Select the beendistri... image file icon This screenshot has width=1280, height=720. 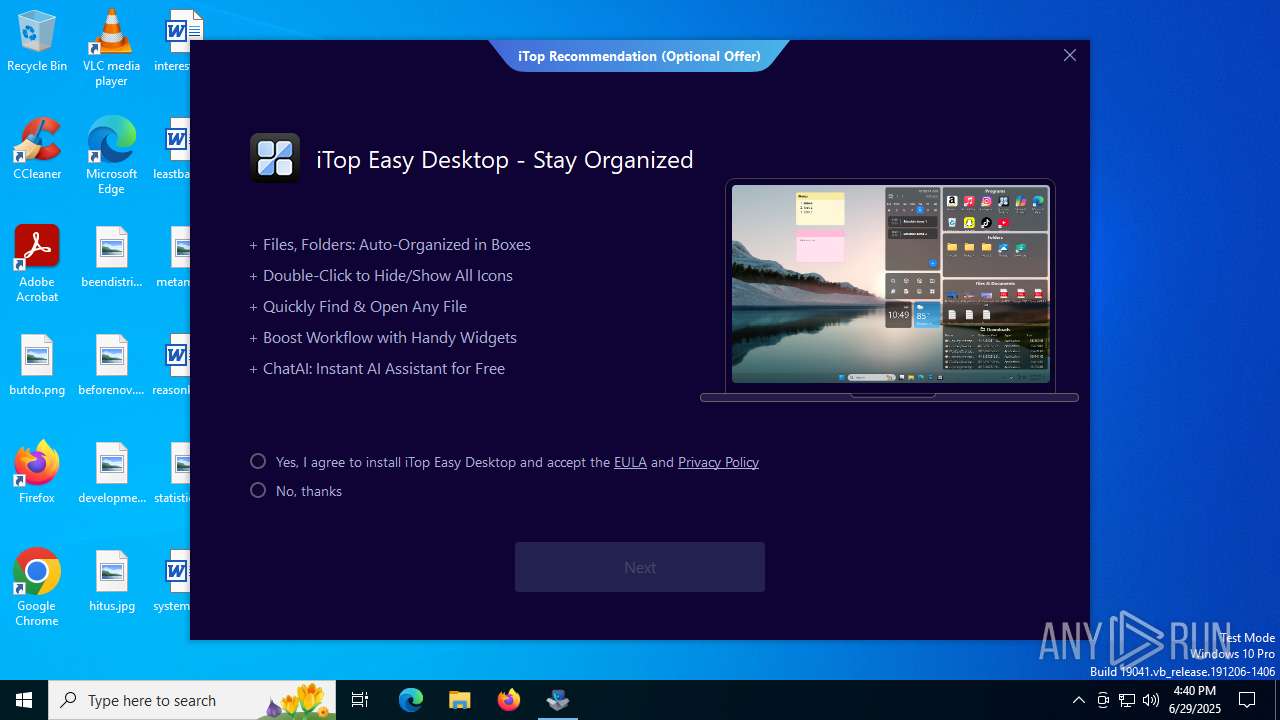pyautogui.click(x=111, y=257)
